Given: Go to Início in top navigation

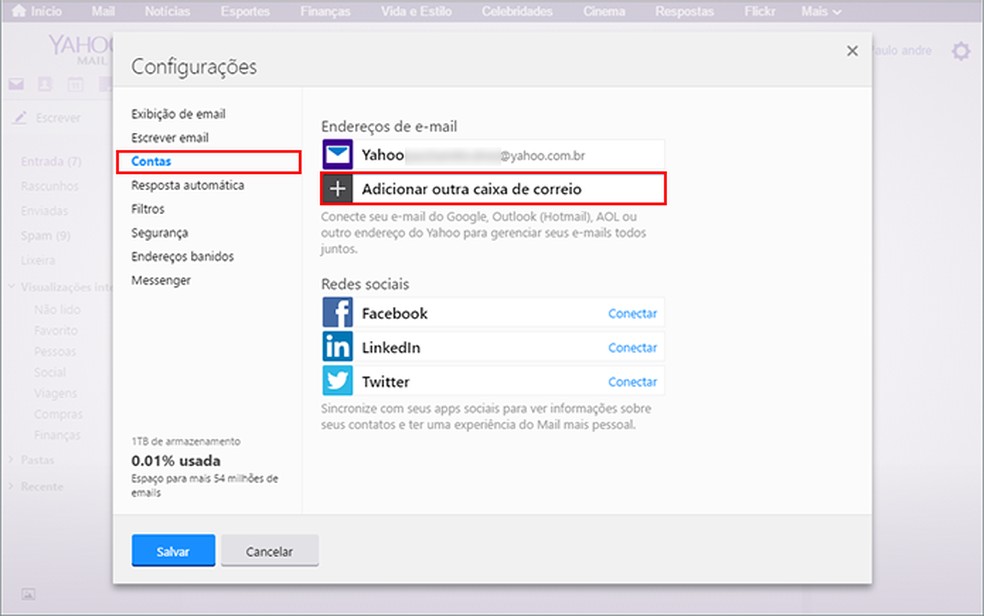Looking at the screenshot, I should [x=46, y=11].
